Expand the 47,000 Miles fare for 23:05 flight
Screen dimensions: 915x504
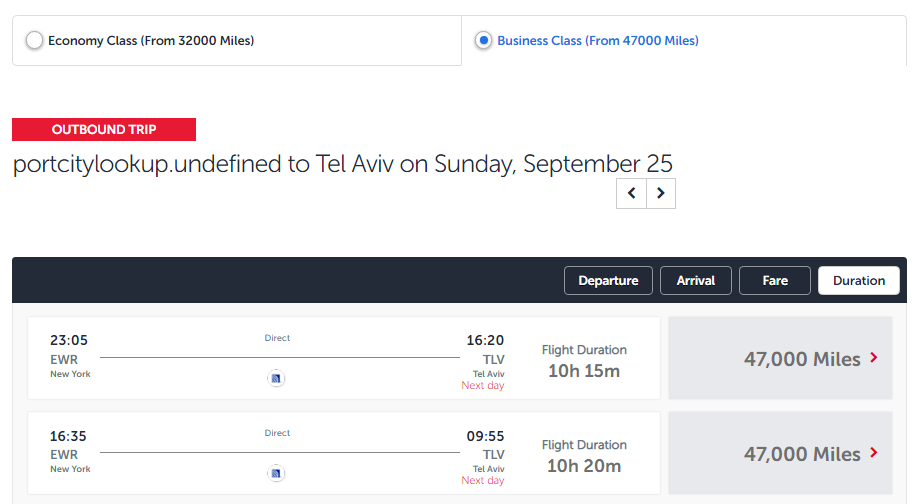[x=780, y=358]
